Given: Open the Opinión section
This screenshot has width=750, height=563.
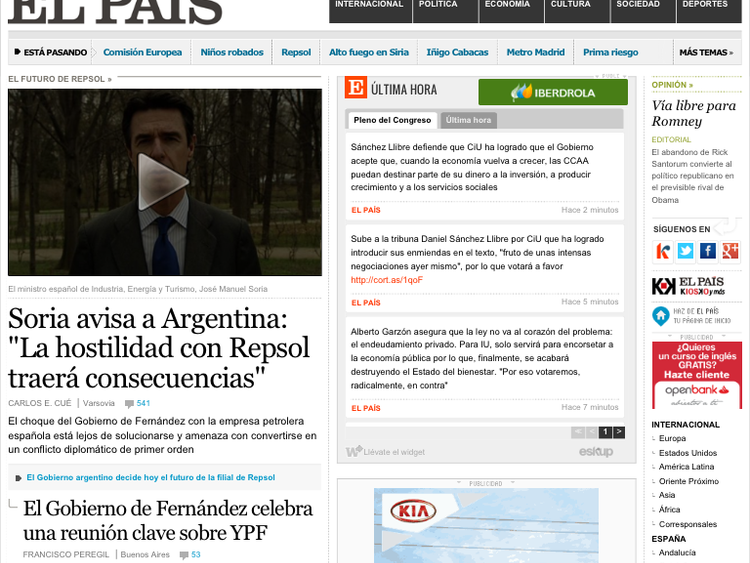Looking at the screenshot, I should pyautogui.click(x=672, y=85).
